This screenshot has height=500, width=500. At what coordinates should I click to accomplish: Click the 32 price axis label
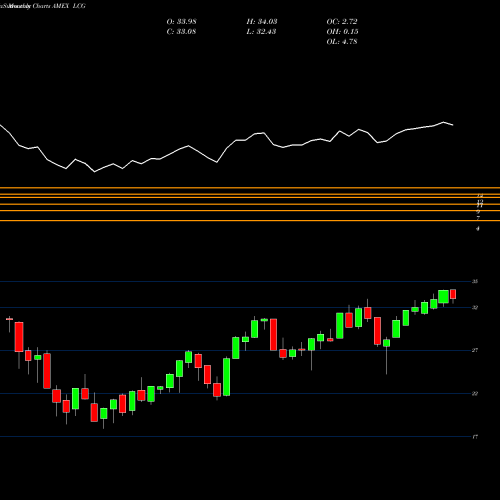pos(475,307)
